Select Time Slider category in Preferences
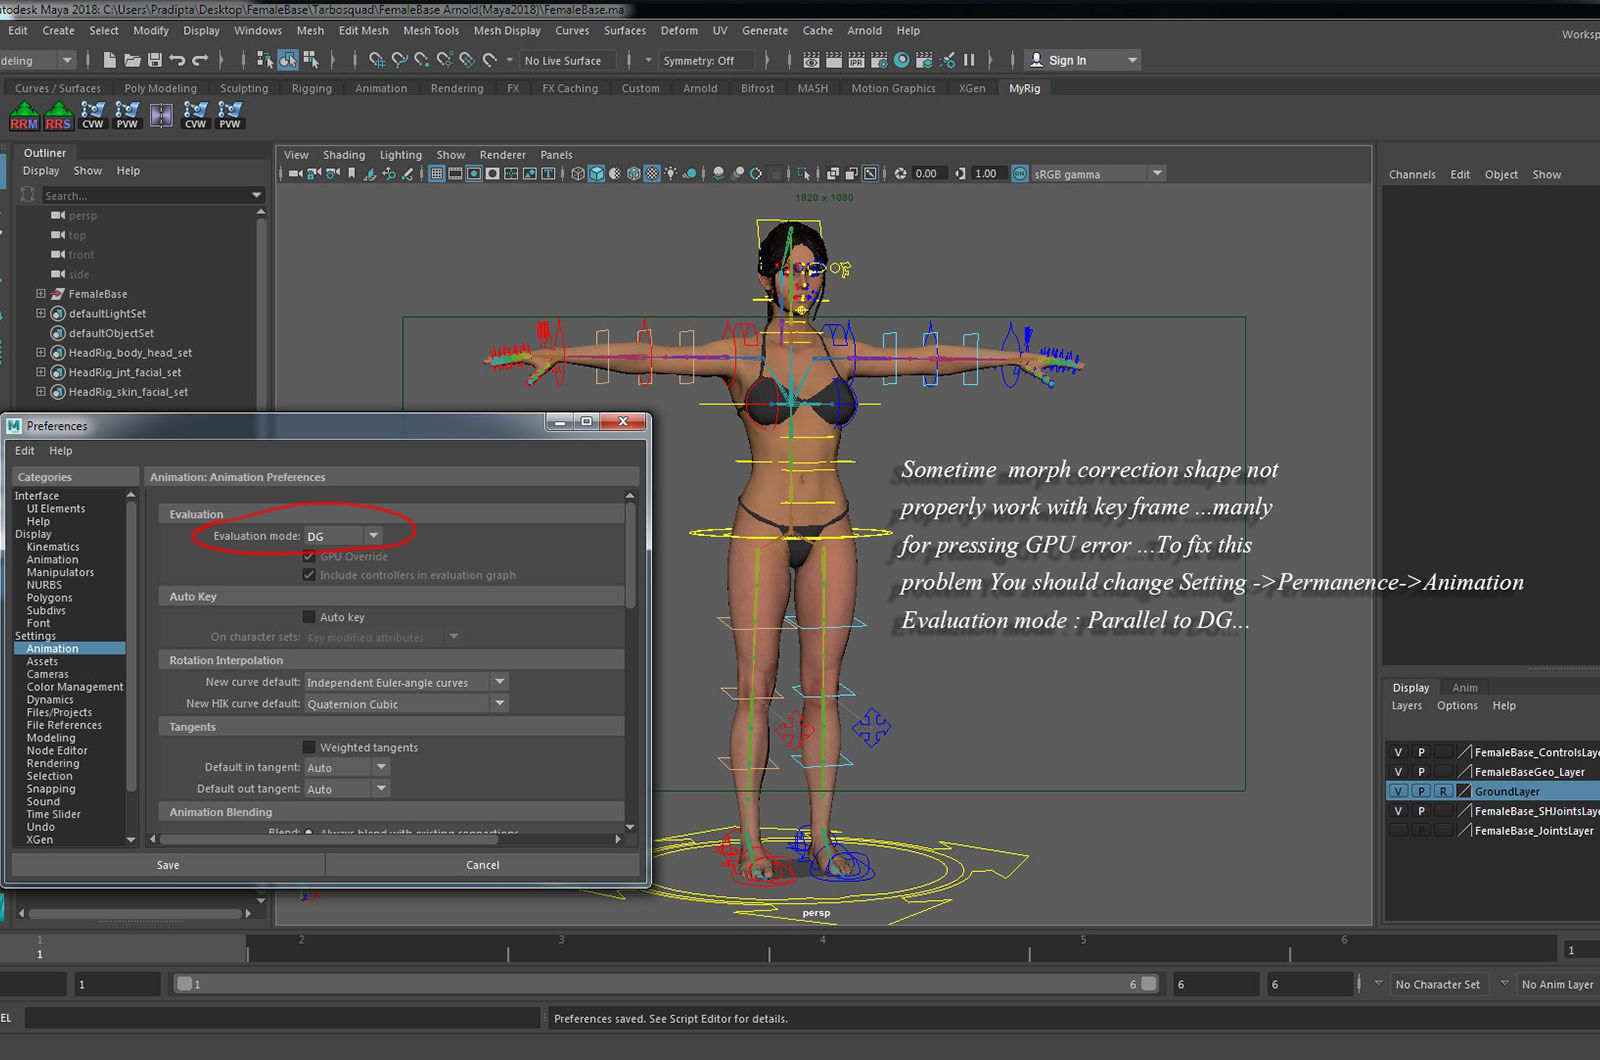The height and width of the screenshot is (1060, 1600). pos(53,814)
